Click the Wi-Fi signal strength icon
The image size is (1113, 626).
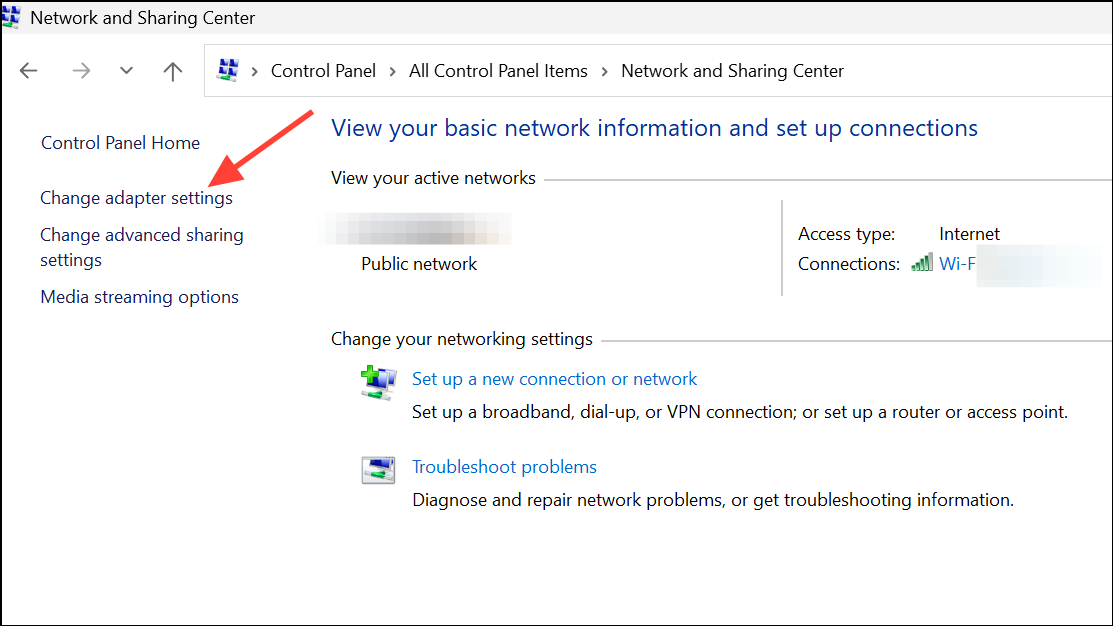pyautogui.click(x=921, y=262)
